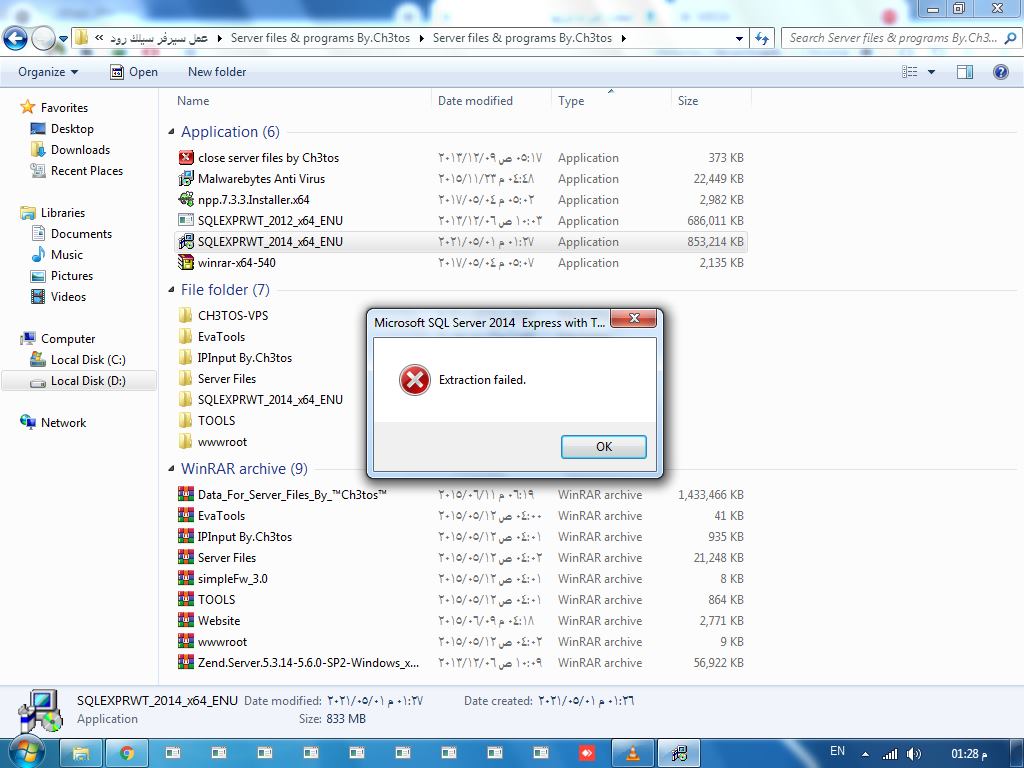Click OK in the Extraction failed dialog
The image size is (1024, 768).
(603, 447)
